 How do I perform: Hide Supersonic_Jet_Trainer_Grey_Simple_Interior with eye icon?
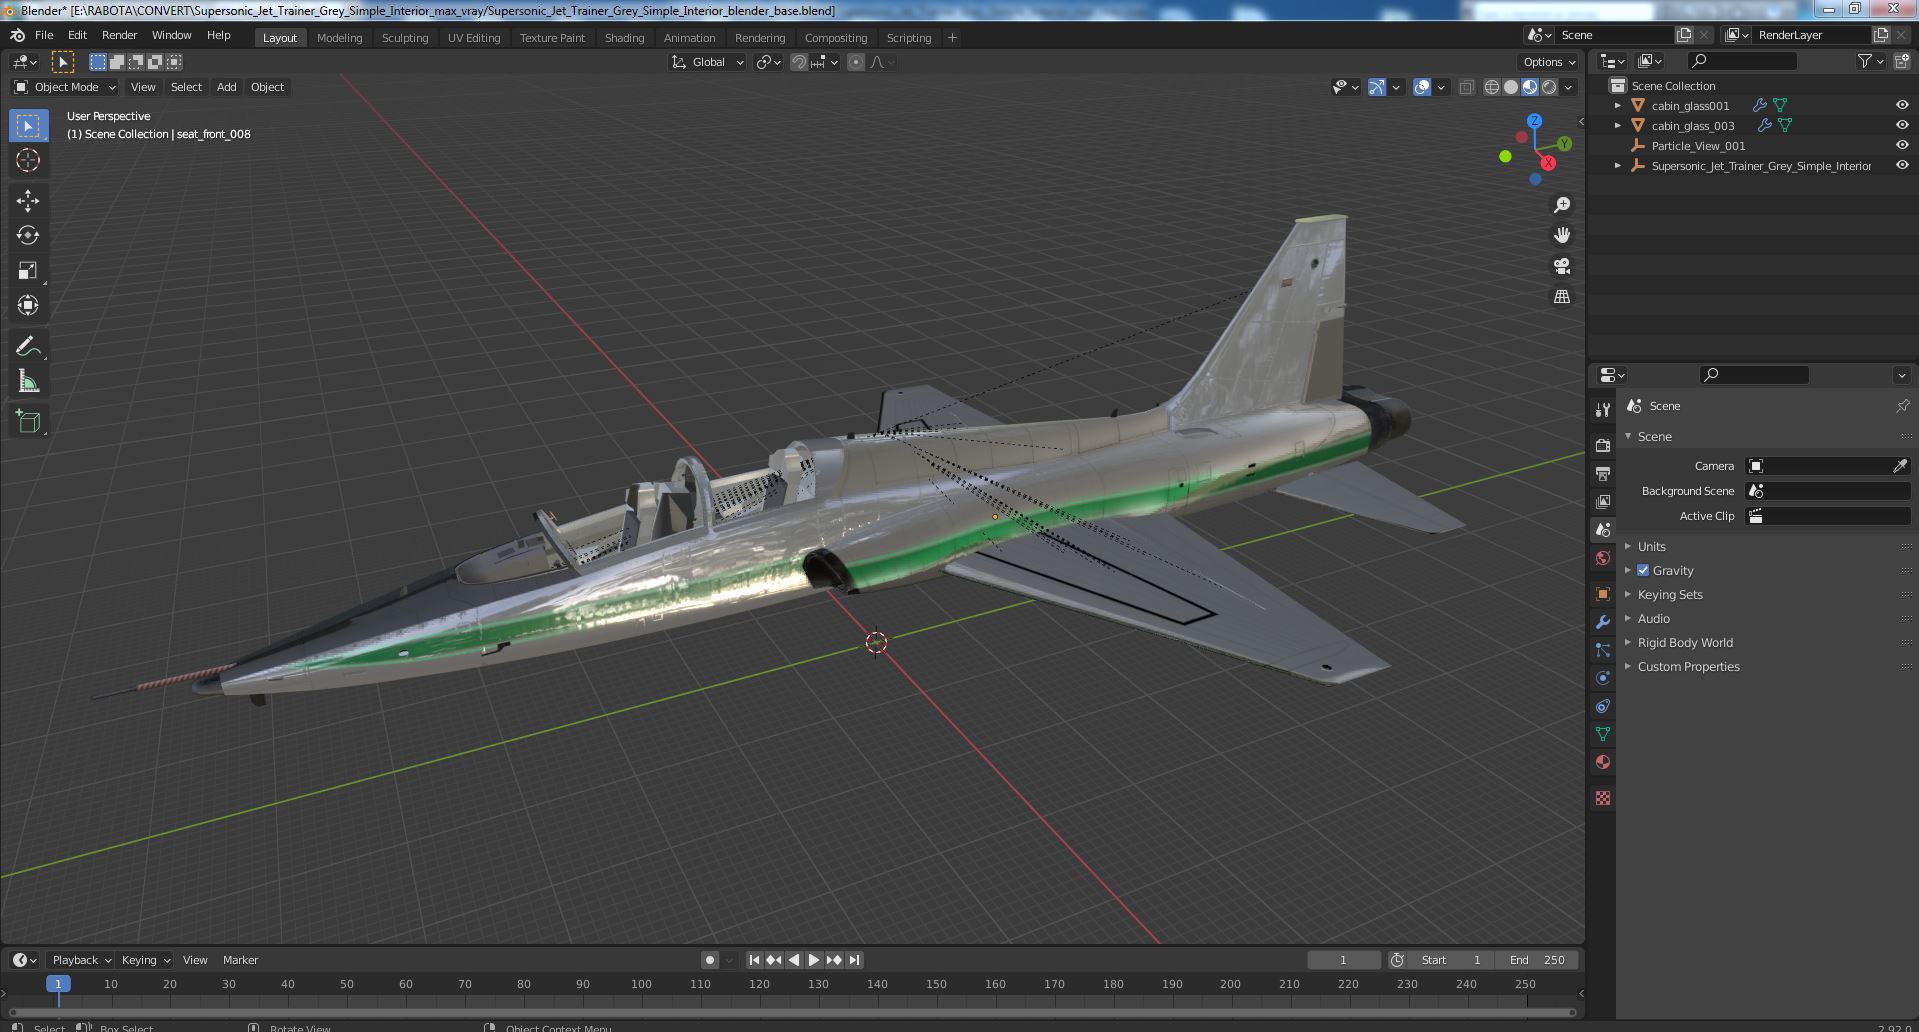point(1902,165)
